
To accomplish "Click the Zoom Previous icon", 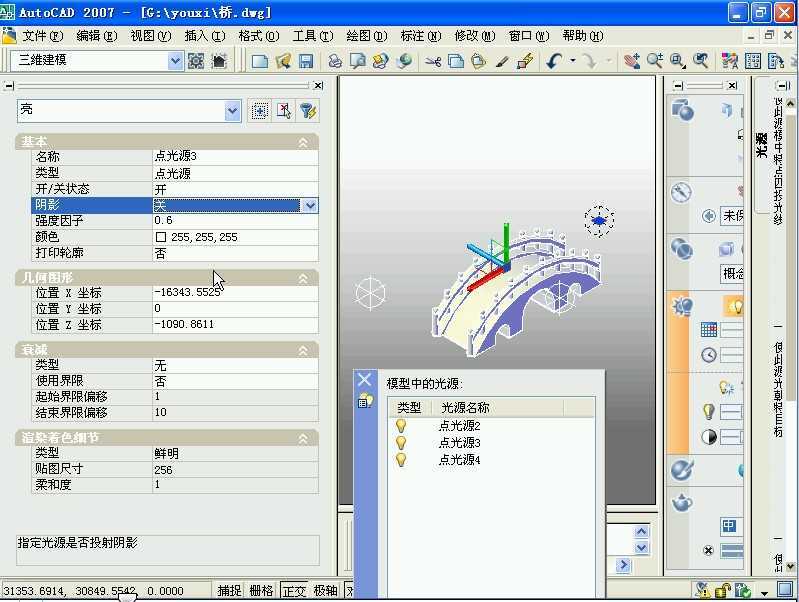I will click(x=701, y=61).
